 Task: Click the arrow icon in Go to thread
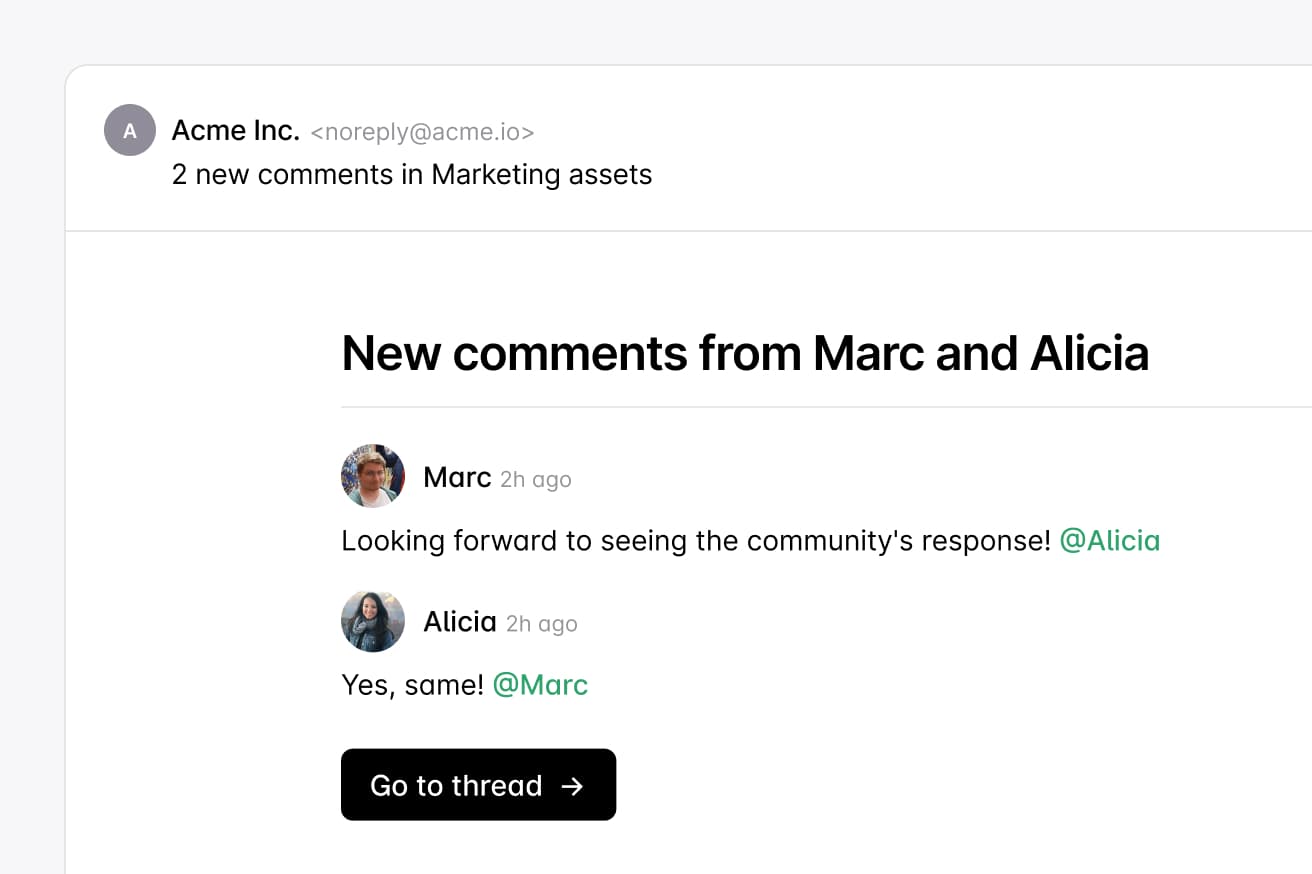572,786
